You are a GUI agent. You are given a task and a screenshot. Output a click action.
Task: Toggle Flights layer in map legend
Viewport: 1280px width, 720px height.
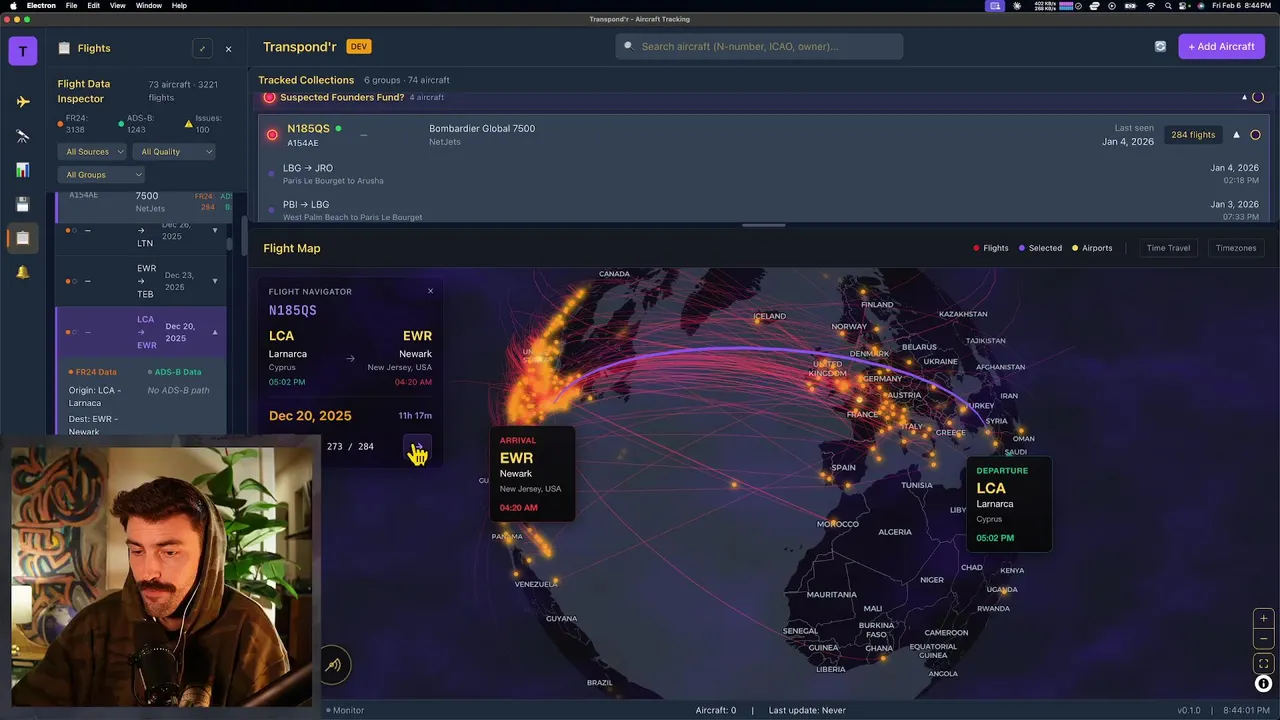click(x=991, y=248)
